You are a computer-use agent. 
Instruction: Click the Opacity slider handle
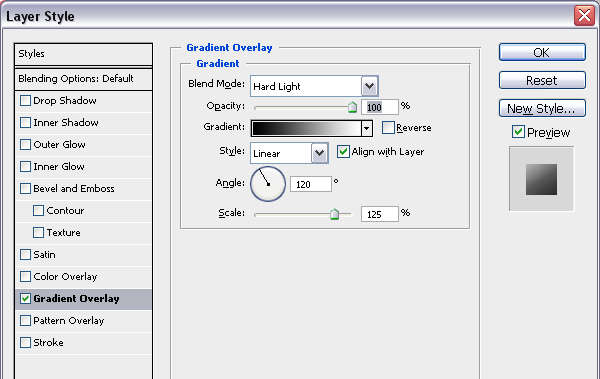pyautogui.click(x=352, y=107)
